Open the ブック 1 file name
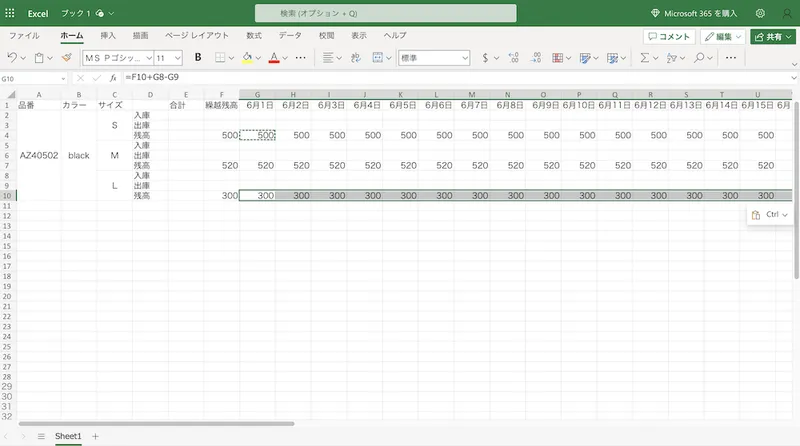The image size is (800, 446). (76, 13)
